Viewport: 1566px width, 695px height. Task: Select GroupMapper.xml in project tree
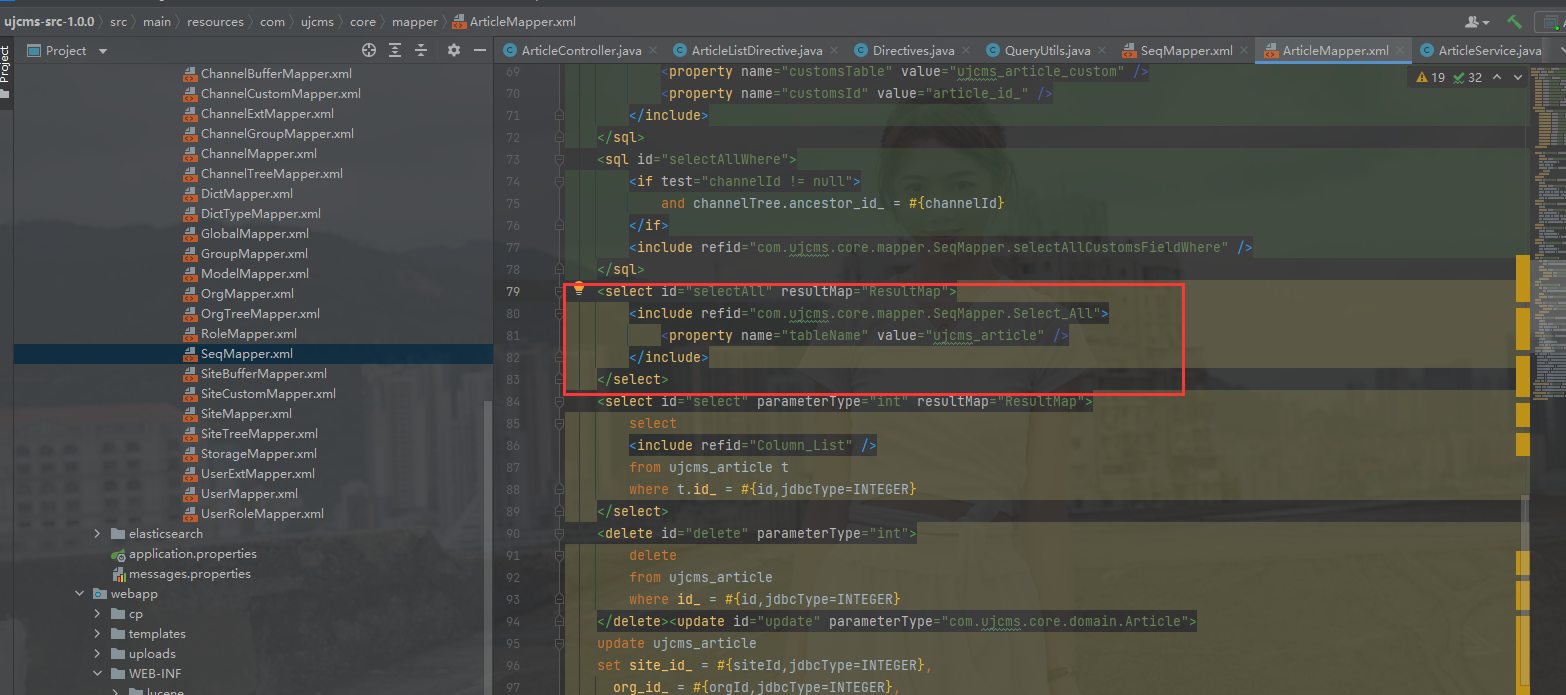click(x=254, y=254)
